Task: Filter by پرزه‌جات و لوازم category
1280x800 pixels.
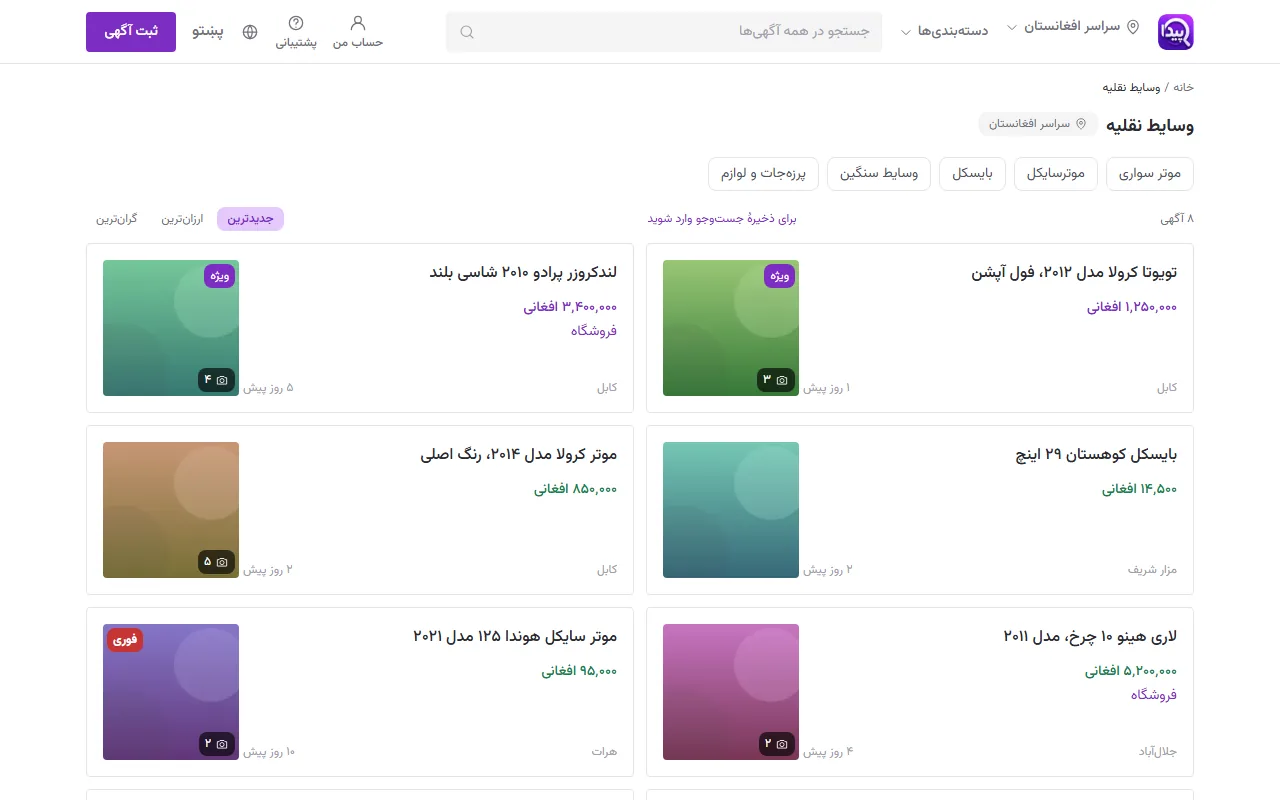Action: click(x=764, y=174)
